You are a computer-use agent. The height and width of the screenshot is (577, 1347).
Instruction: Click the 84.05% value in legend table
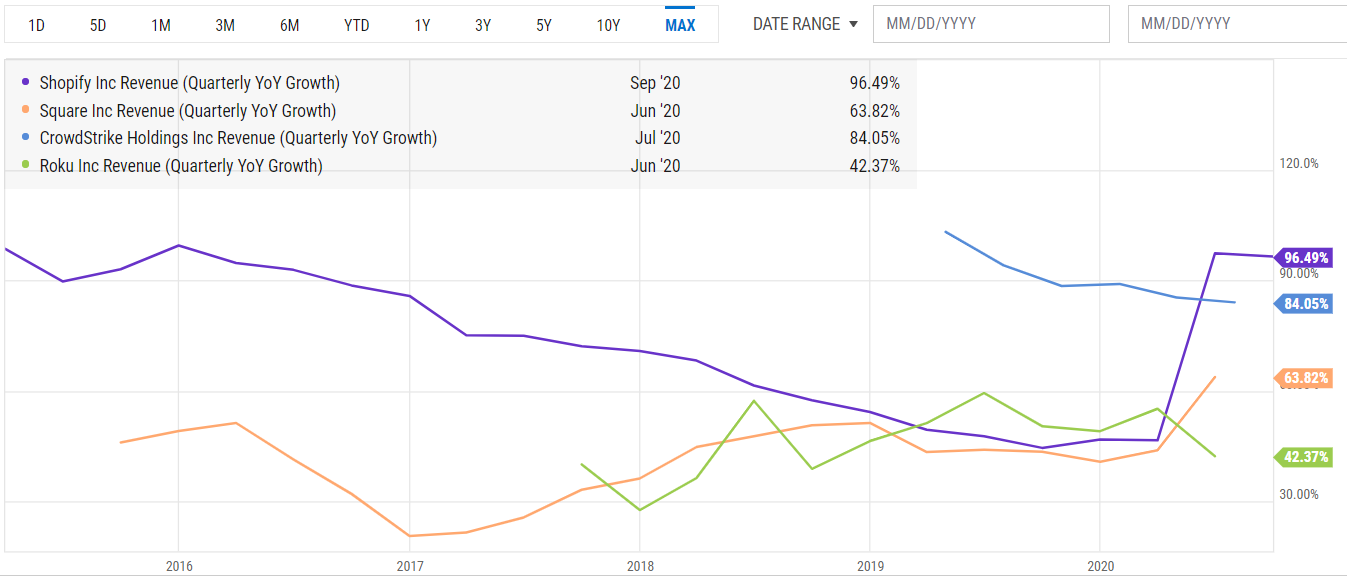click(875, 138)
